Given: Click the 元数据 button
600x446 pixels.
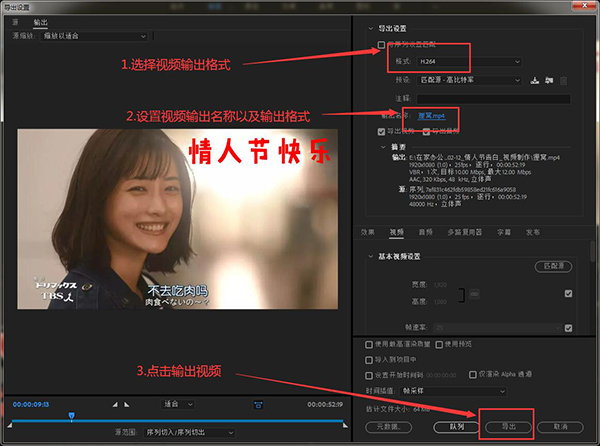Looking at the screenshot, I should 388,427.
